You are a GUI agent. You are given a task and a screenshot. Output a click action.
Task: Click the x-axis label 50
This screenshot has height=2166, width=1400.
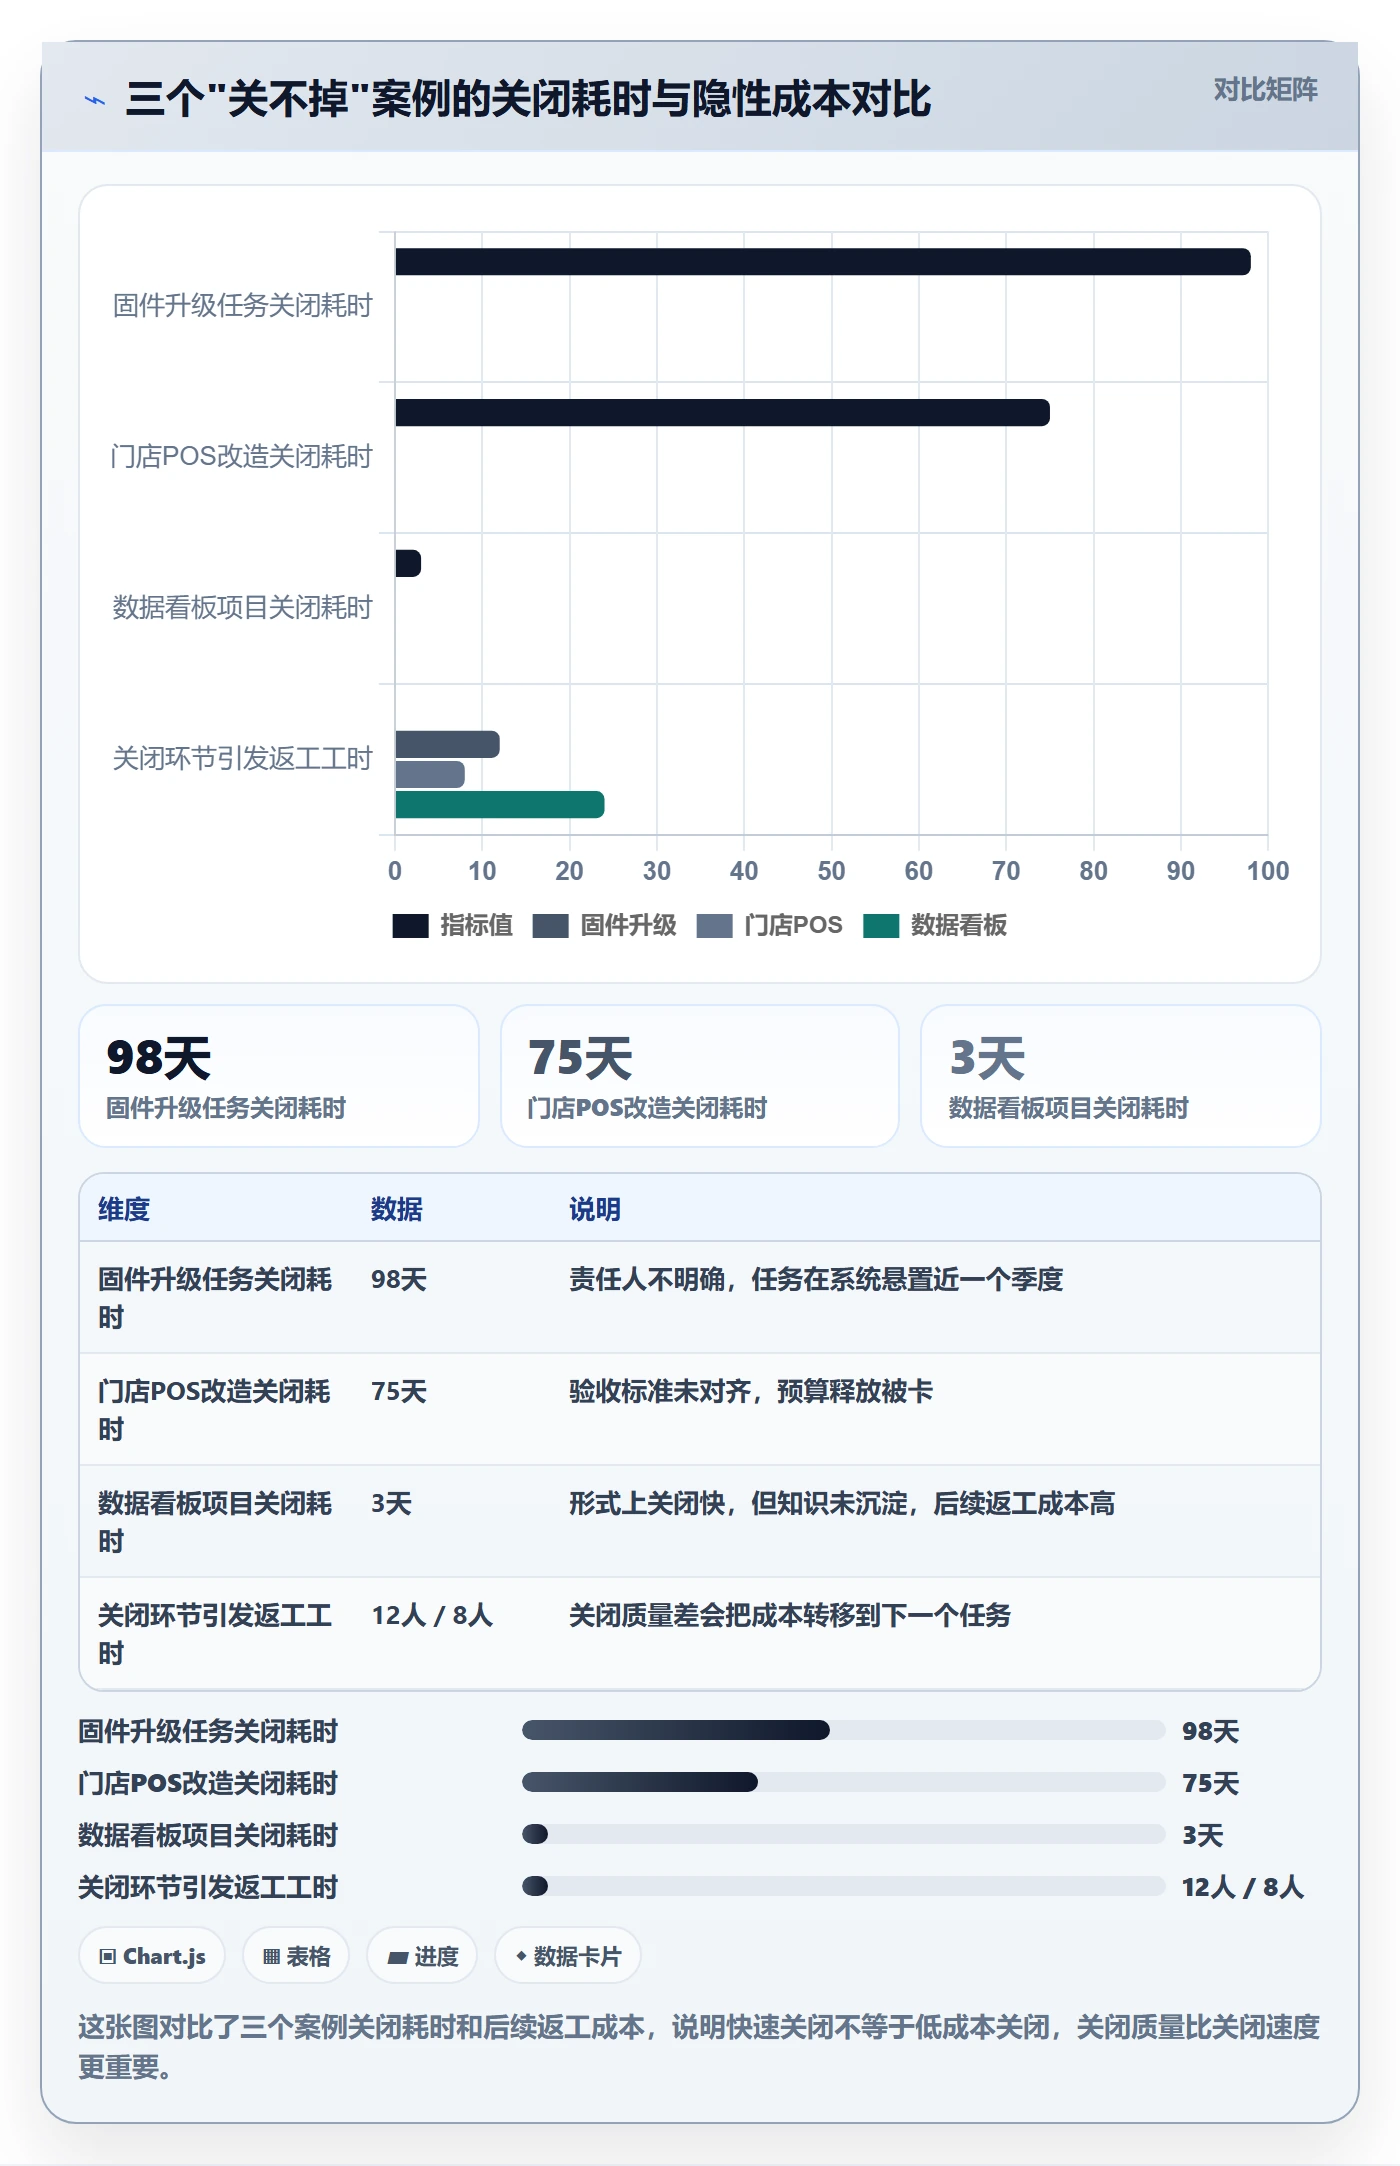831,871
